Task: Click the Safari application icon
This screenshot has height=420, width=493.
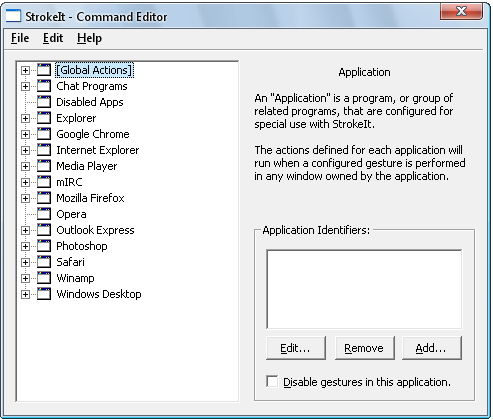Action: tap(44, 262)
